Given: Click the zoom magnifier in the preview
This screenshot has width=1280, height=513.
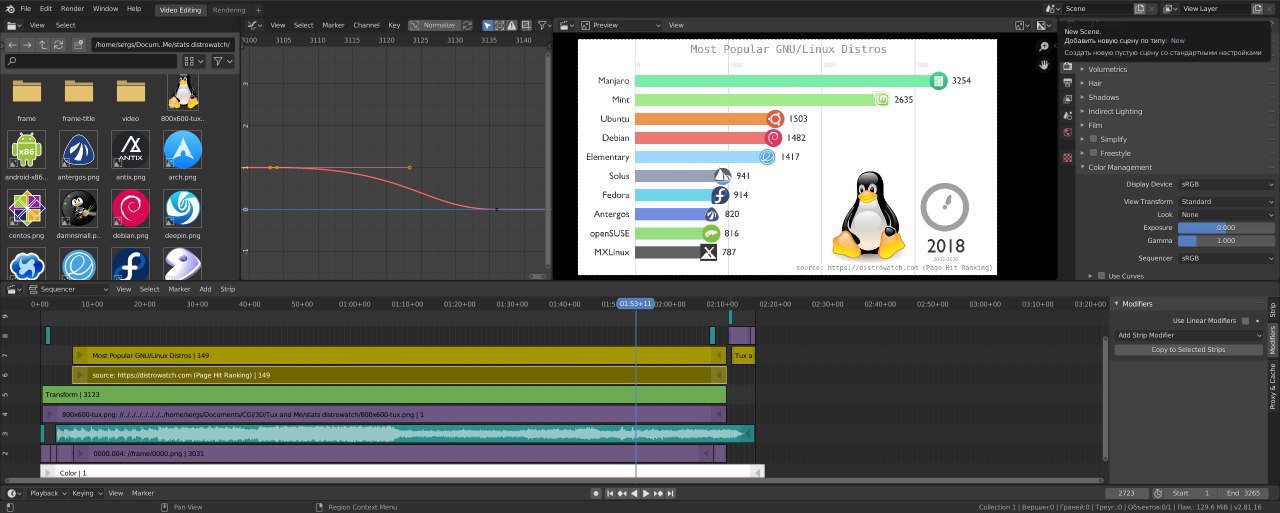Looking at the screenshot, I should pyautogui.click(x=1044, y=46).
